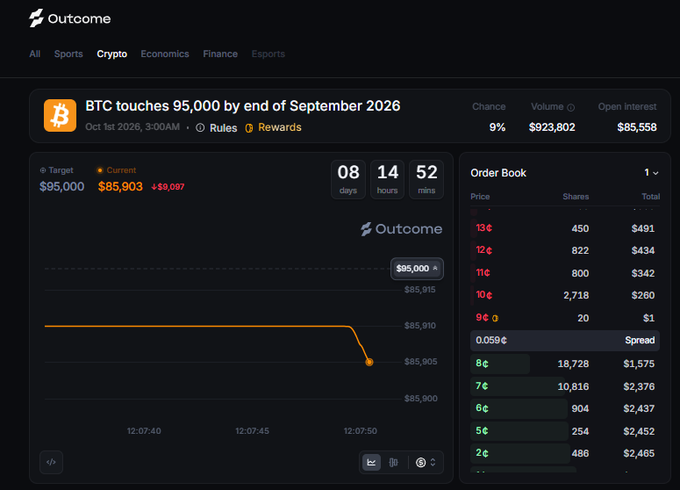Open the Finance category tab

pos(220,54)
